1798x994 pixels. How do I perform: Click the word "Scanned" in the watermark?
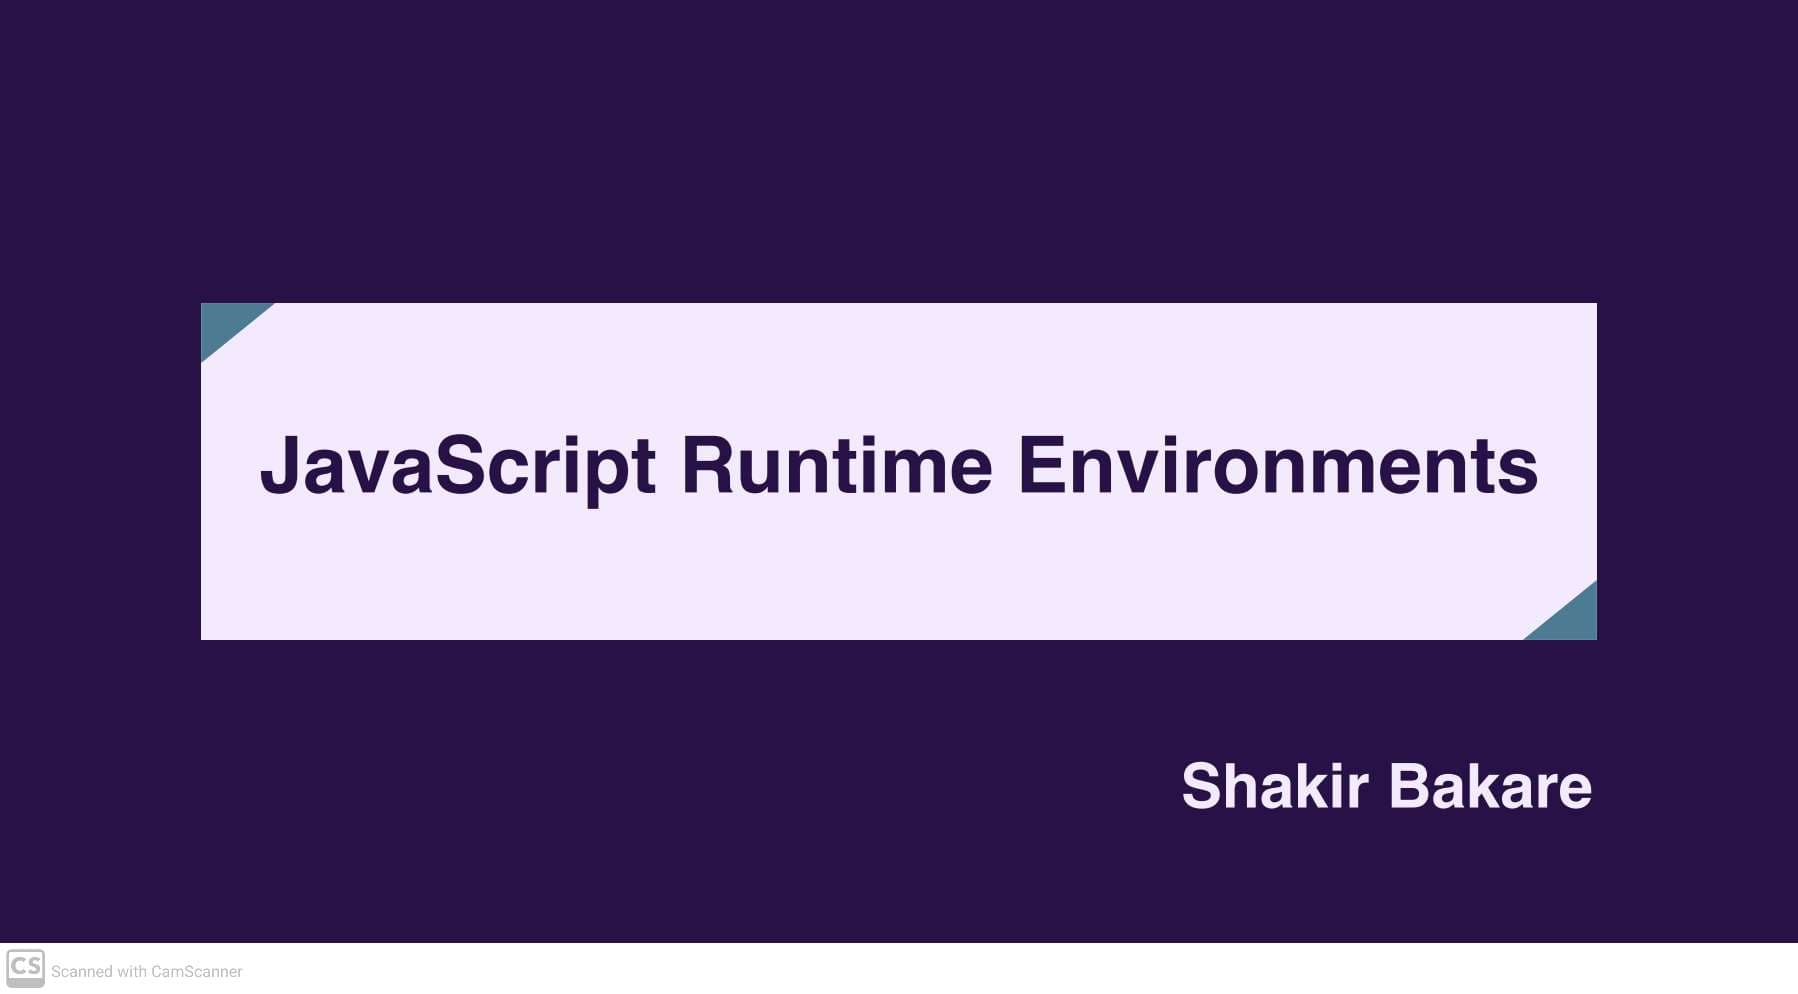pyautogui.click(x=82, y=972)
